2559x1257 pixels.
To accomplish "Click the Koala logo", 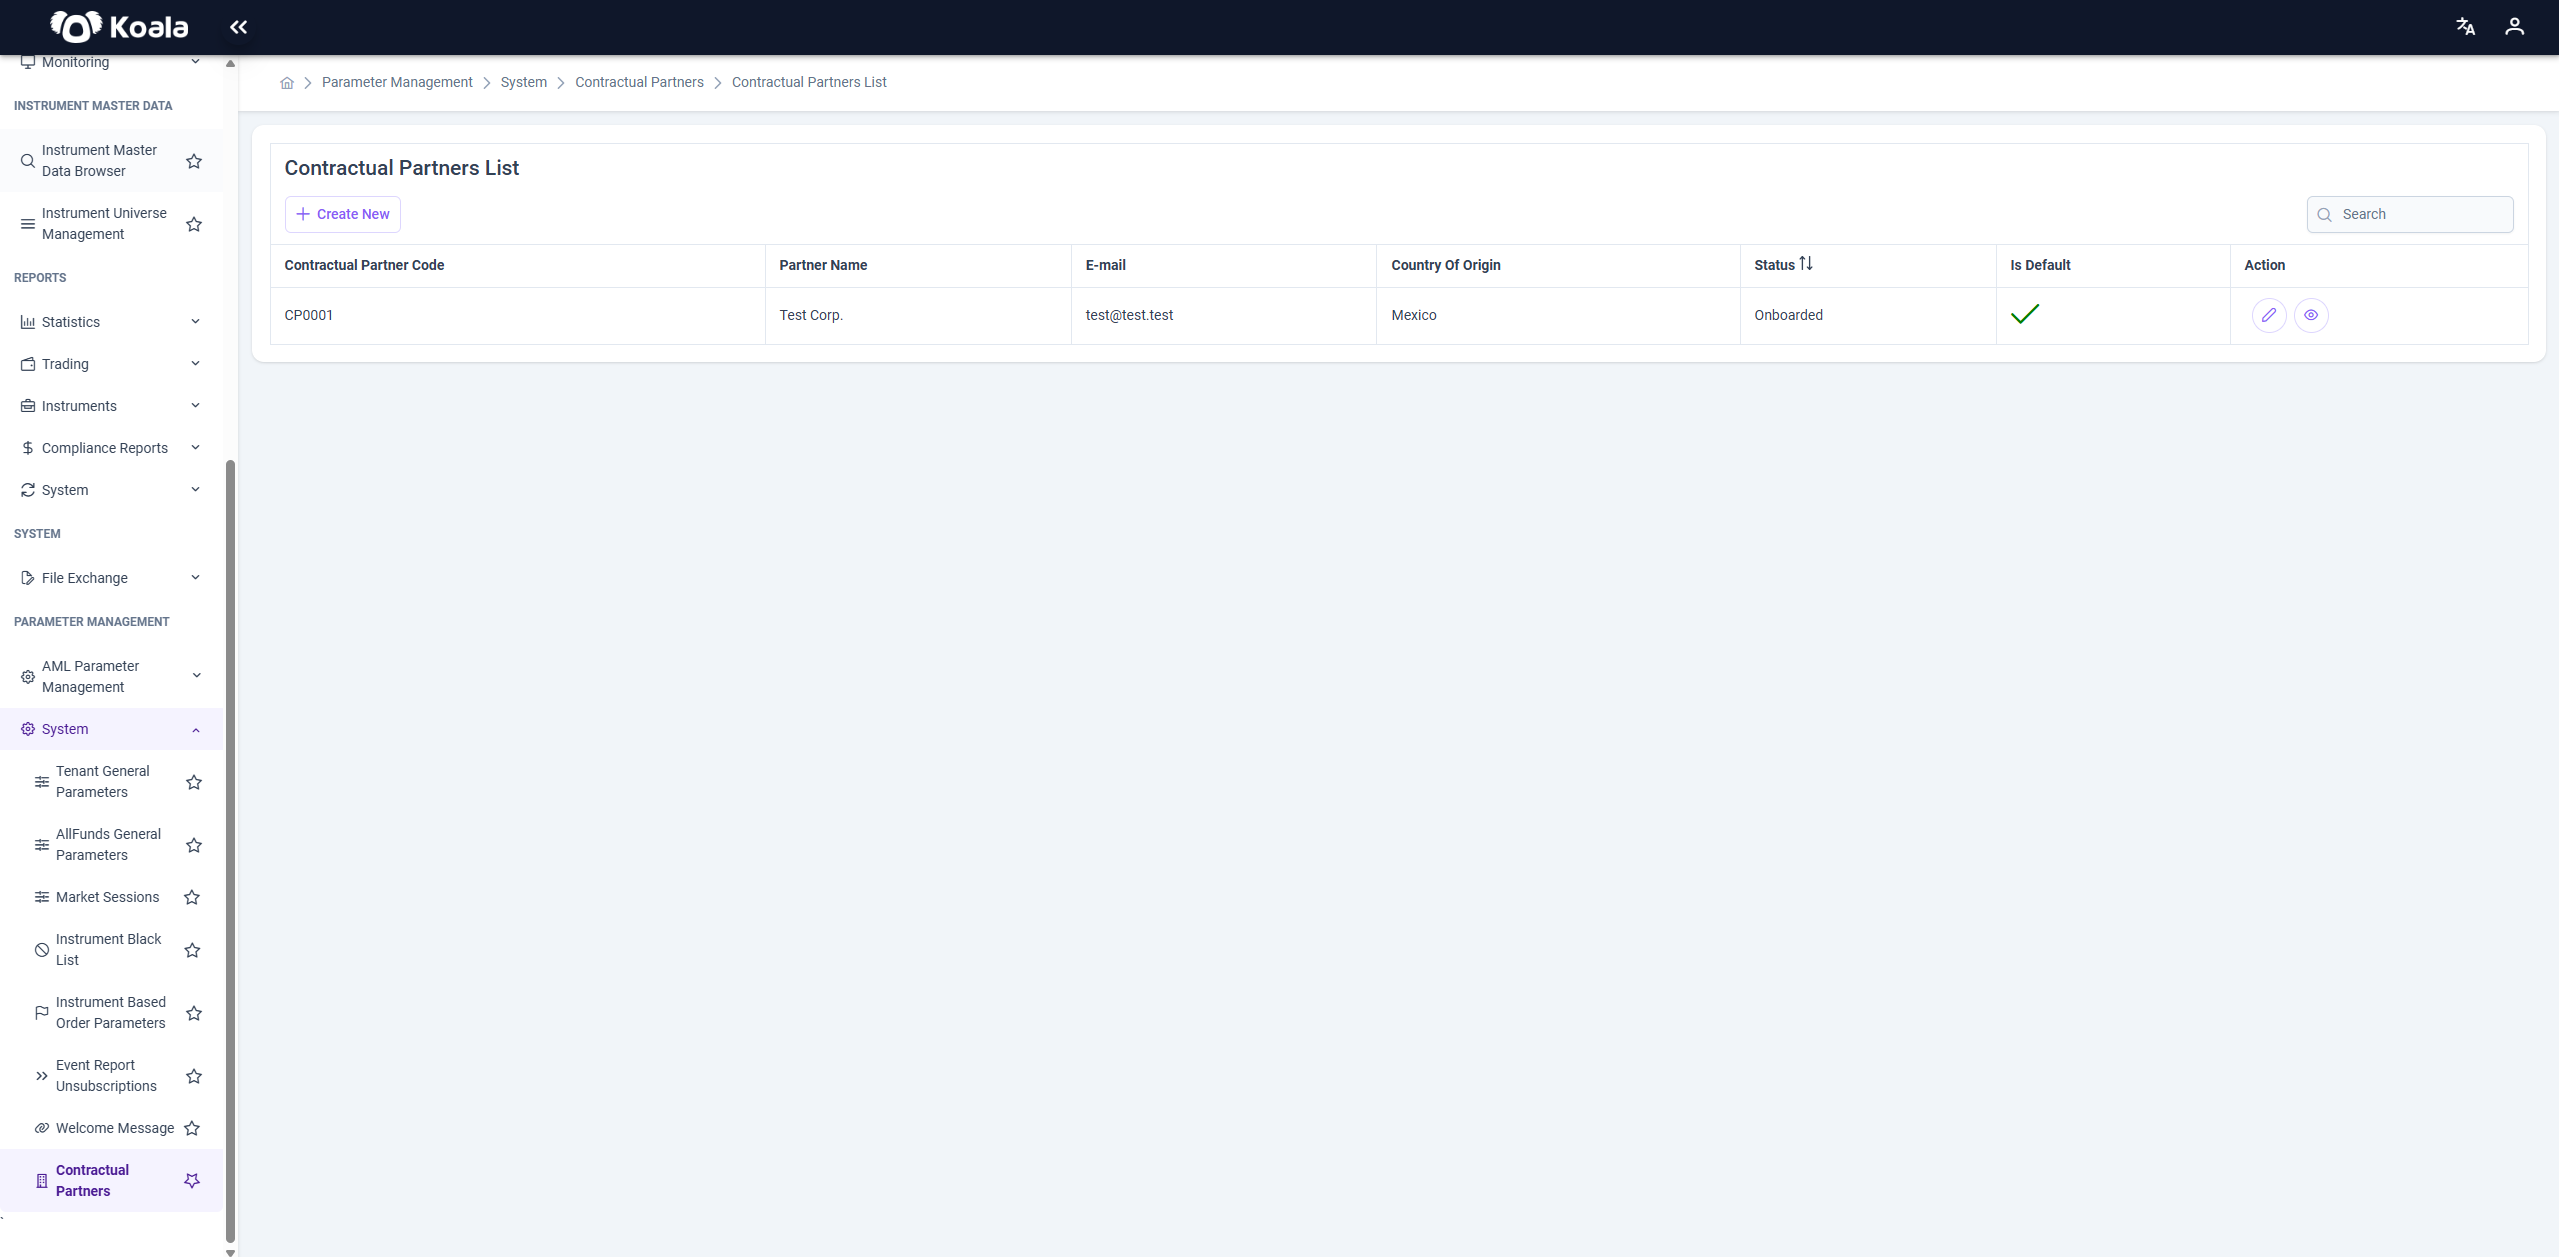I will (x=119, y=27).
